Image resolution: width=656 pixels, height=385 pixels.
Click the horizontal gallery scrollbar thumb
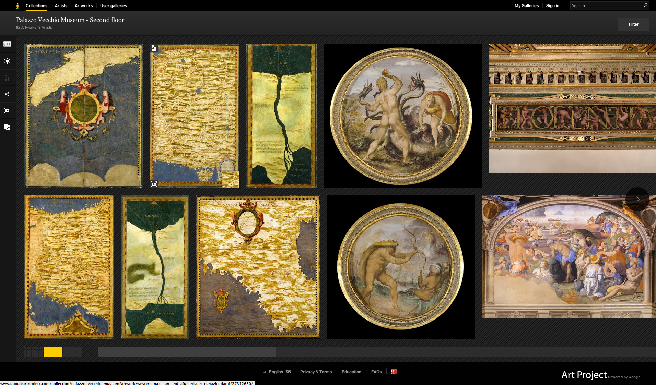[187, 352]
